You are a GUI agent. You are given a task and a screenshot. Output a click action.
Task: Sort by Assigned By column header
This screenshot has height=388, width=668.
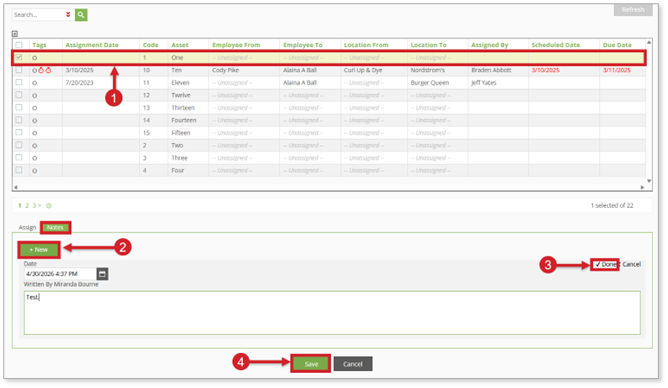(489, 45)
